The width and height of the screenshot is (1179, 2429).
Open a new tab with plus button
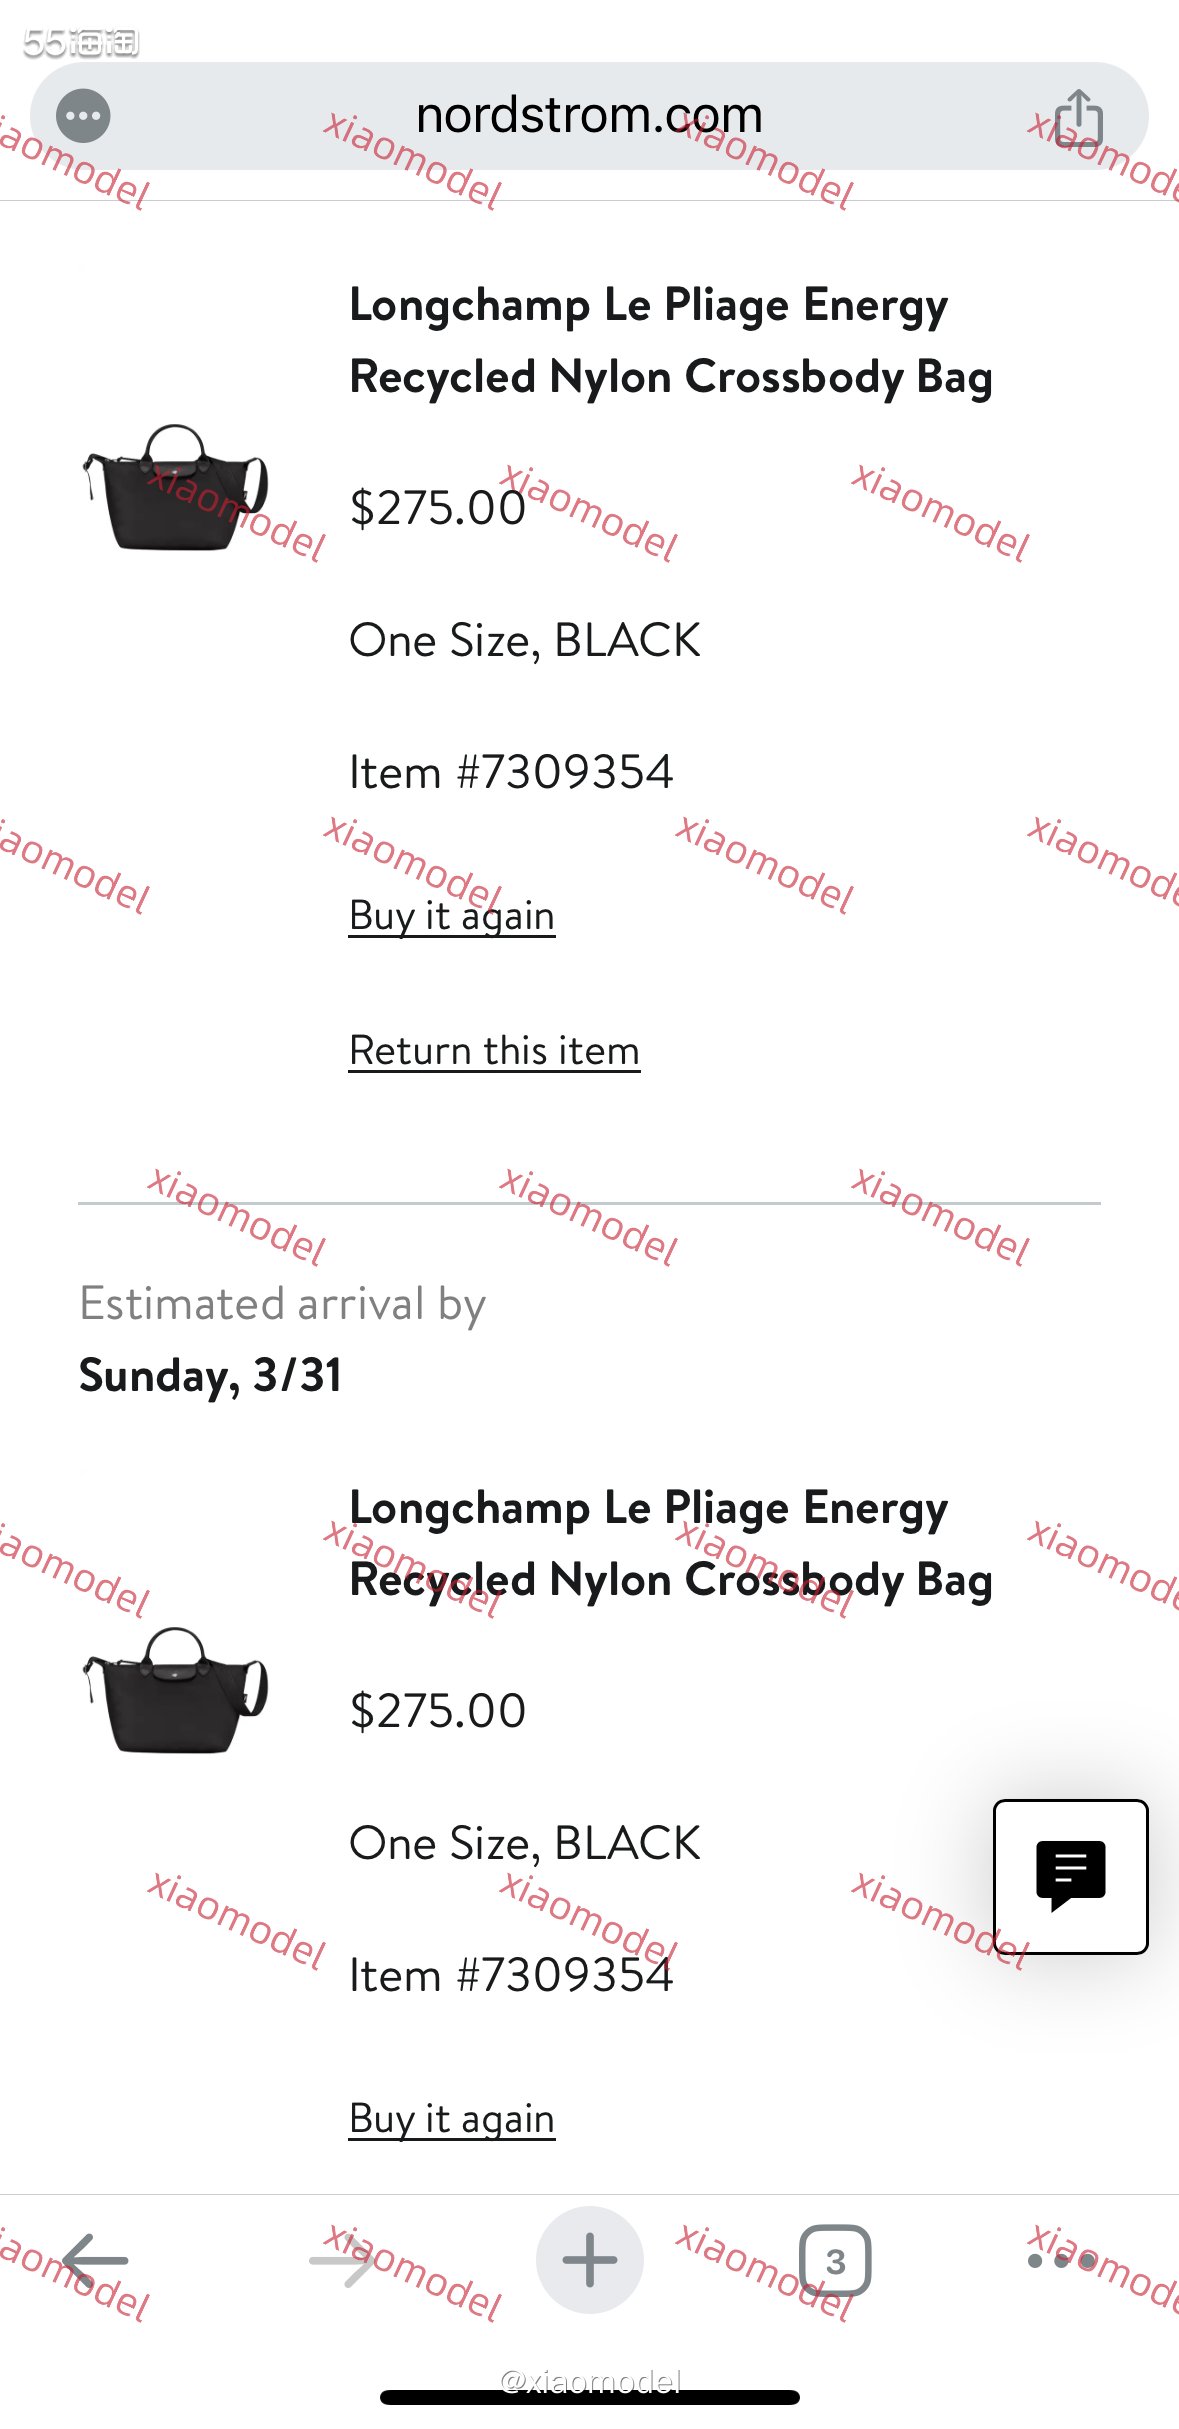[x=590, y=2260]
